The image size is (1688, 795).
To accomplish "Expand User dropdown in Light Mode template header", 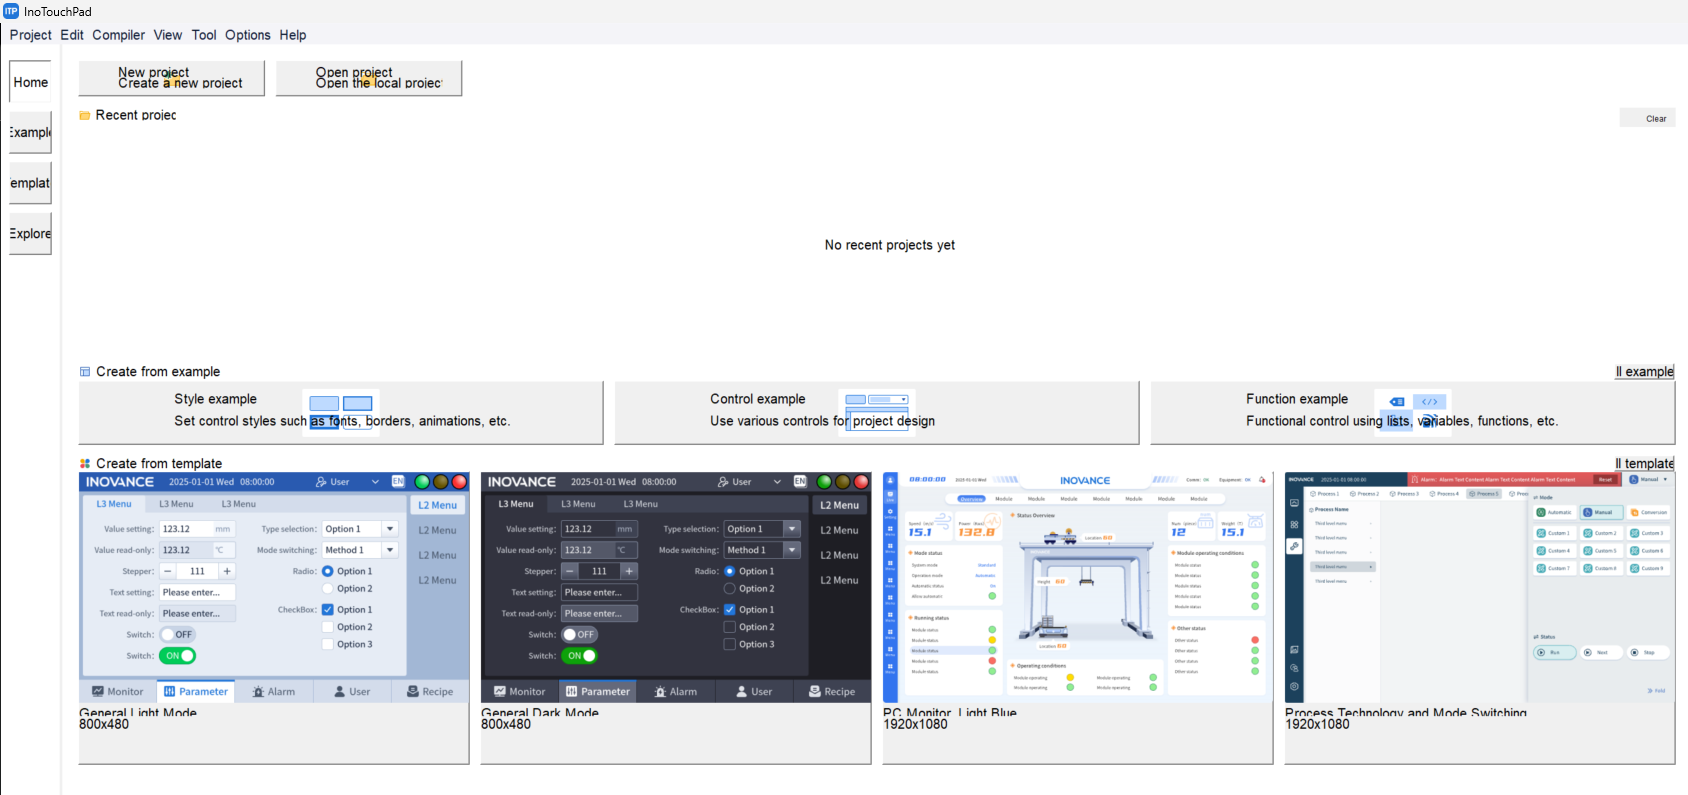I will (x=375, y=482).
